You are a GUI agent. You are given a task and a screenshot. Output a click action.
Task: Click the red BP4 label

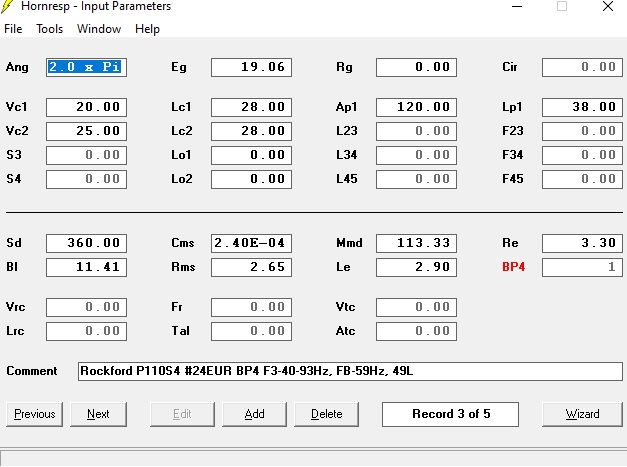click(x=513, y=267)
